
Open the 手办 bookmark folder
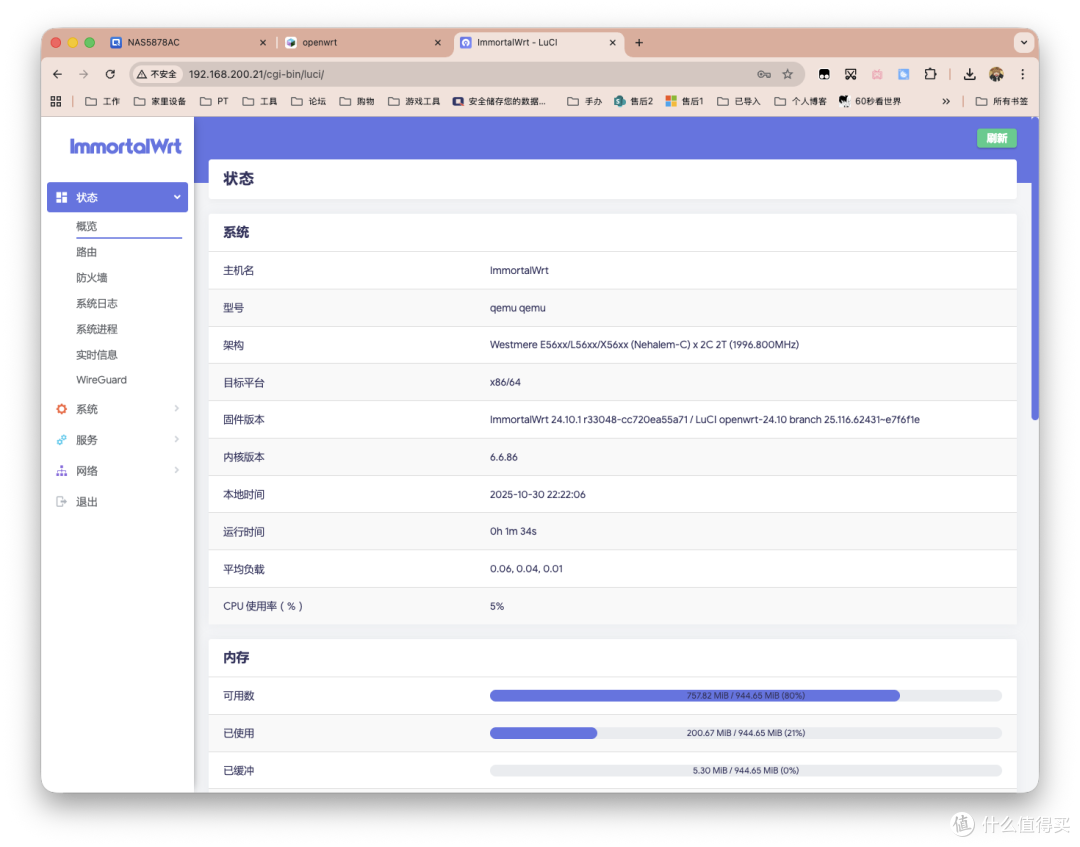click(584, 101)
